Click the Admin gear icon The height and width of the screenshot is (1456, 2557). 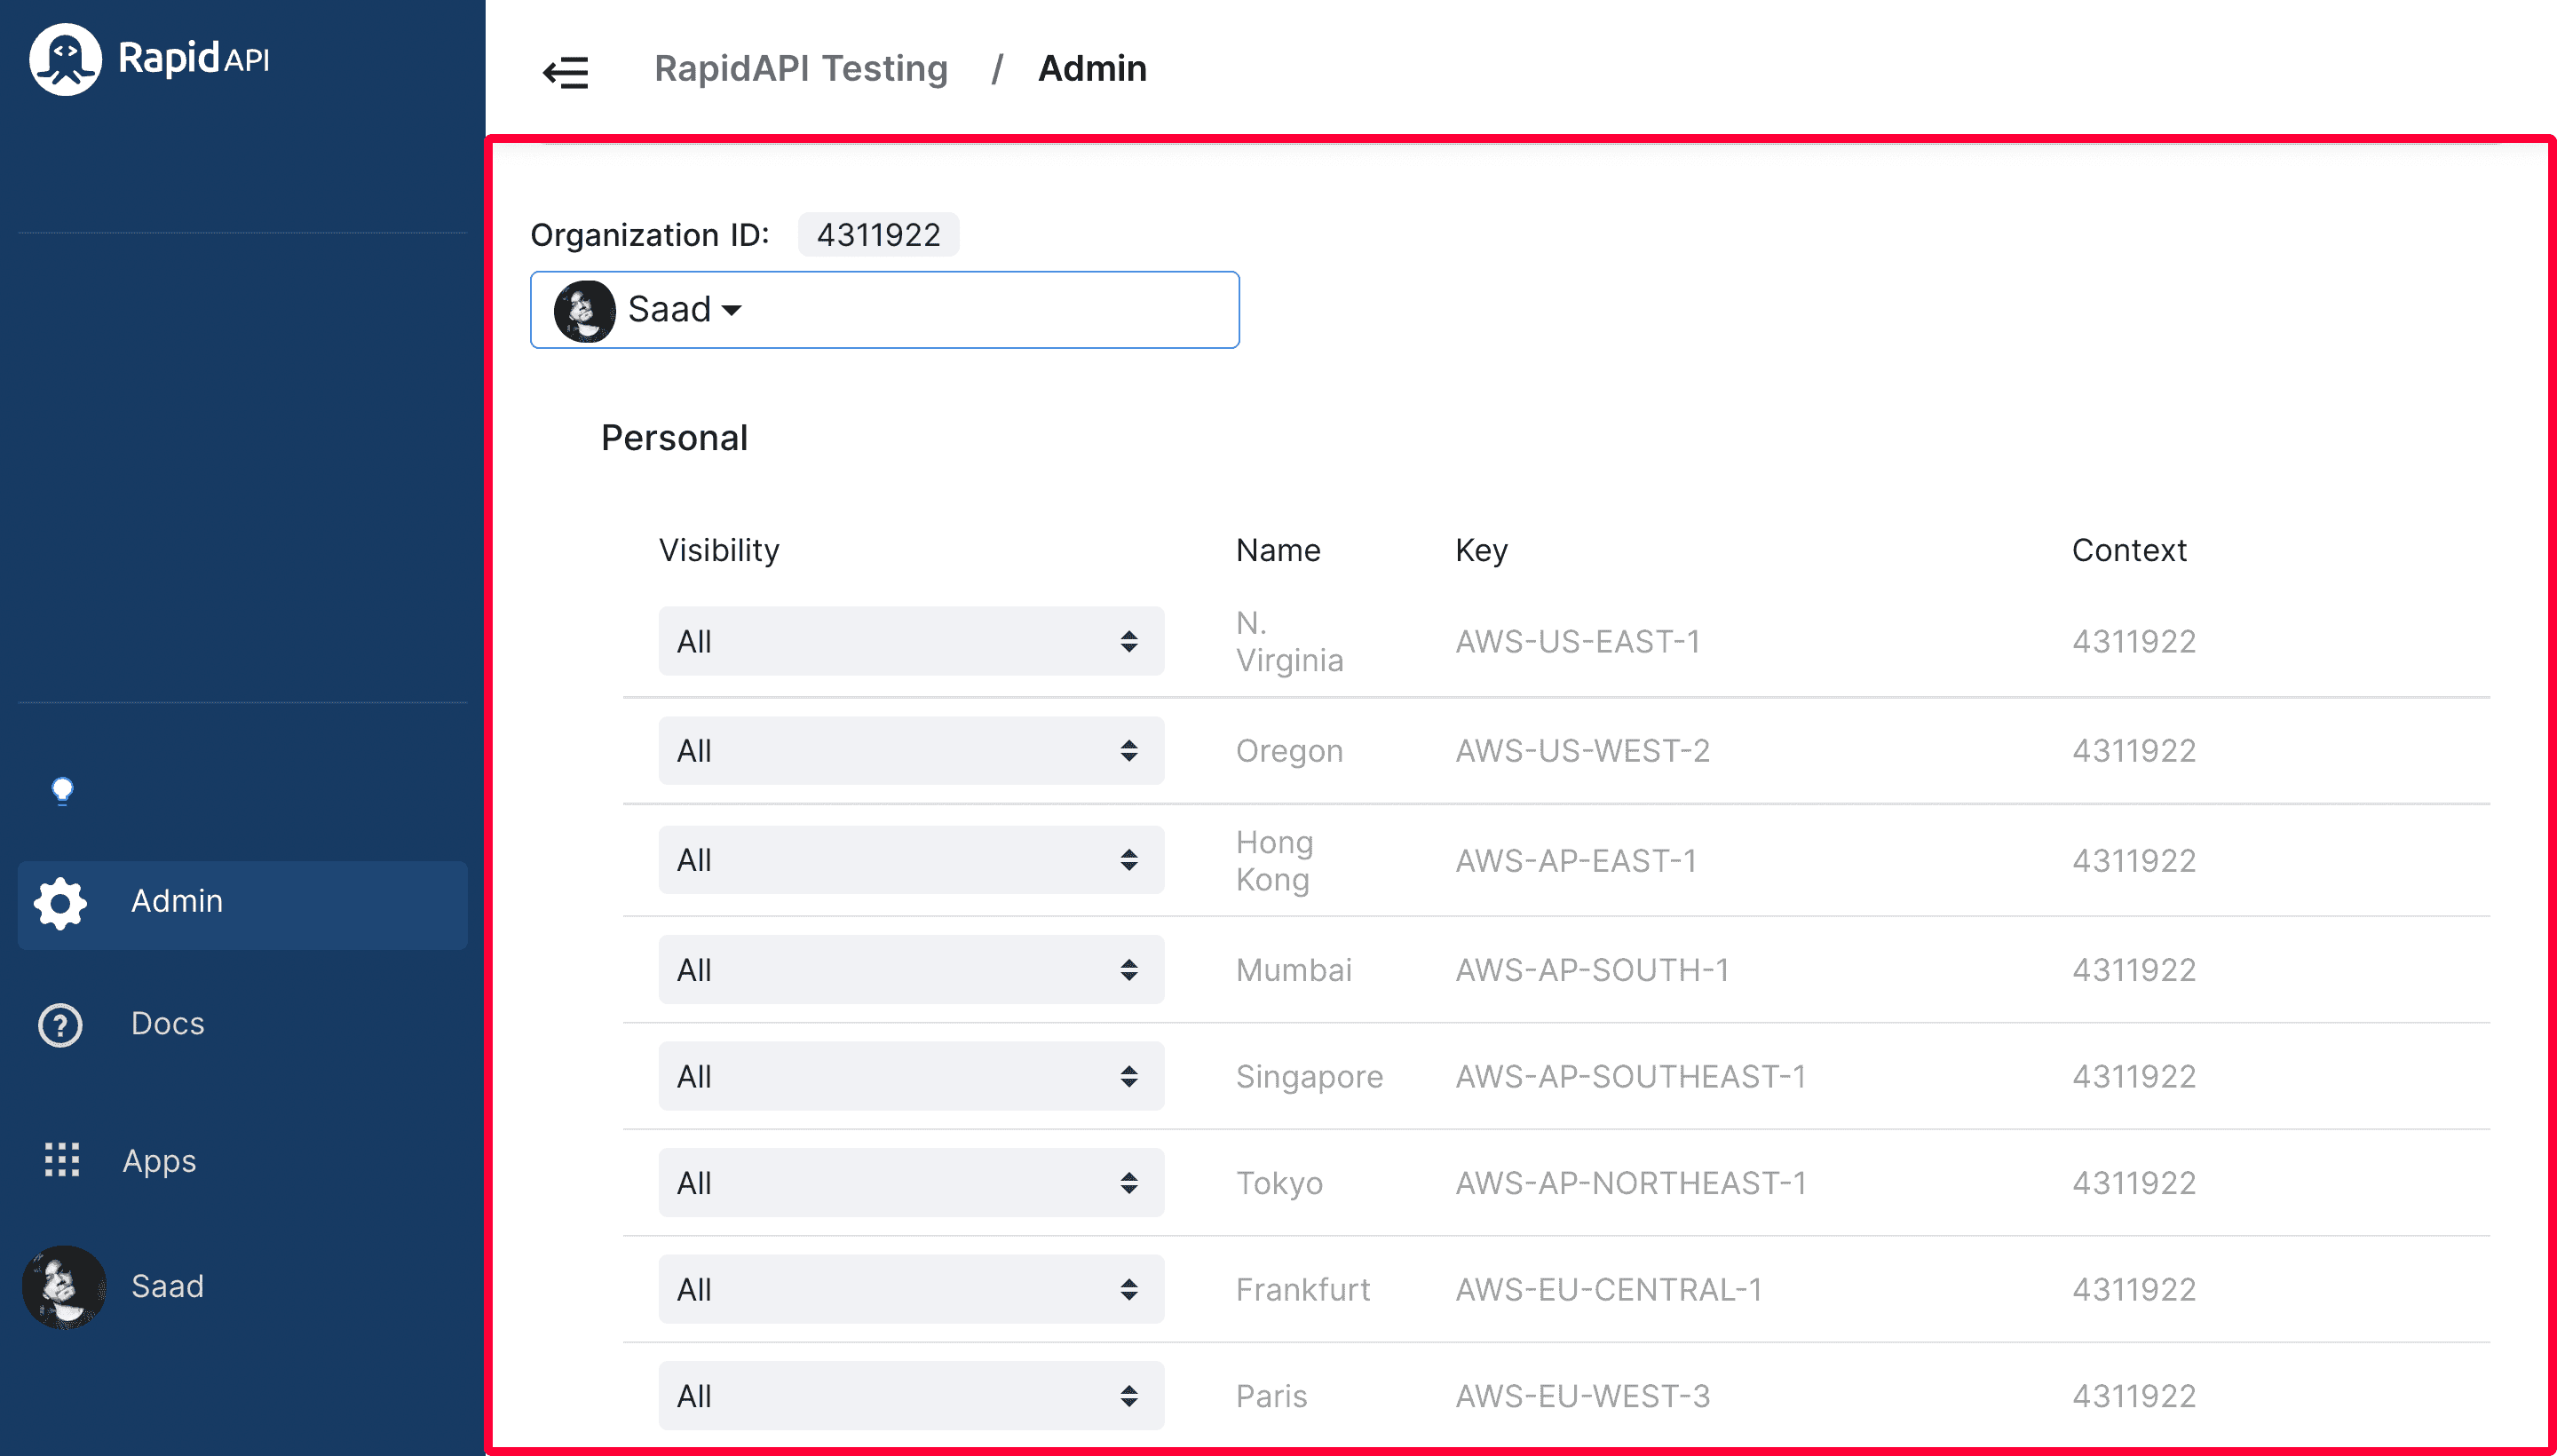pos(60,903)
